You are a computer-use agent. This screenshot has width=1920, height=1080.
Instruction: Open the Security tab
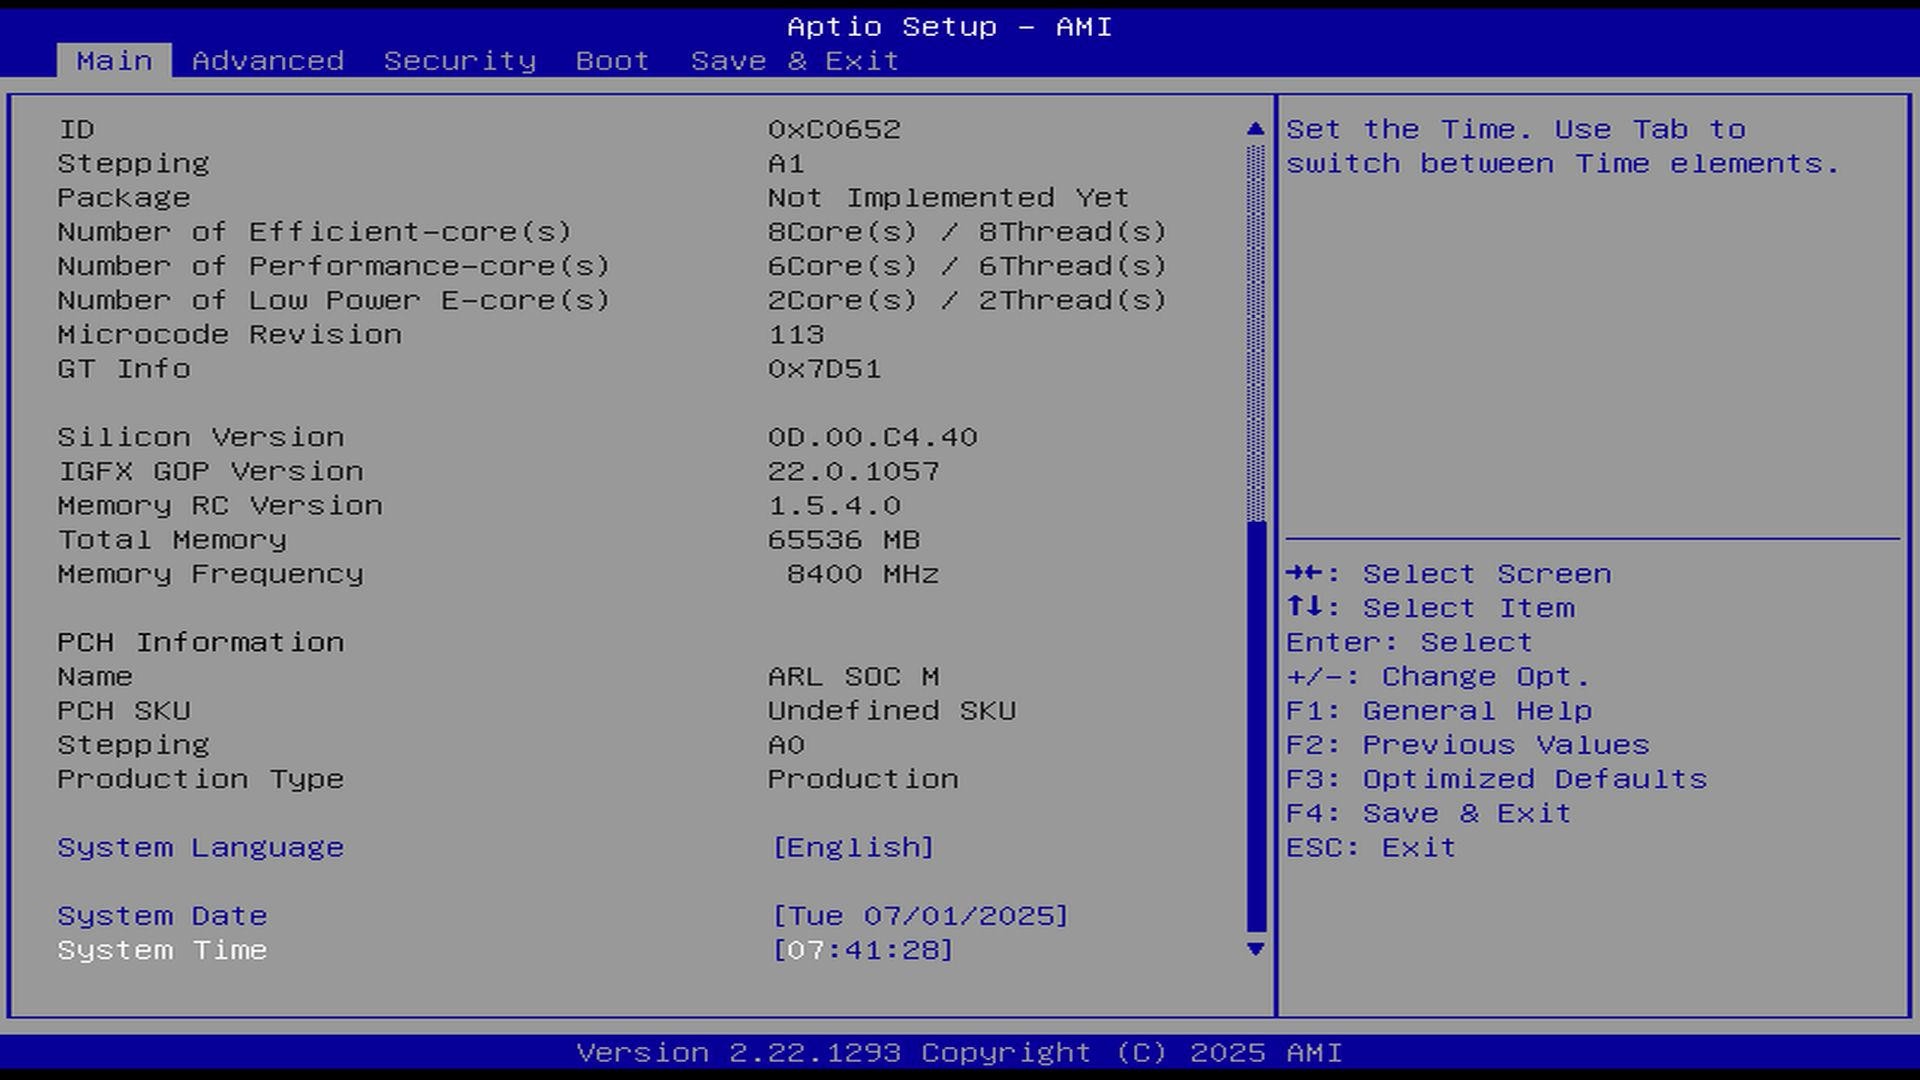[x=460, y=61]
